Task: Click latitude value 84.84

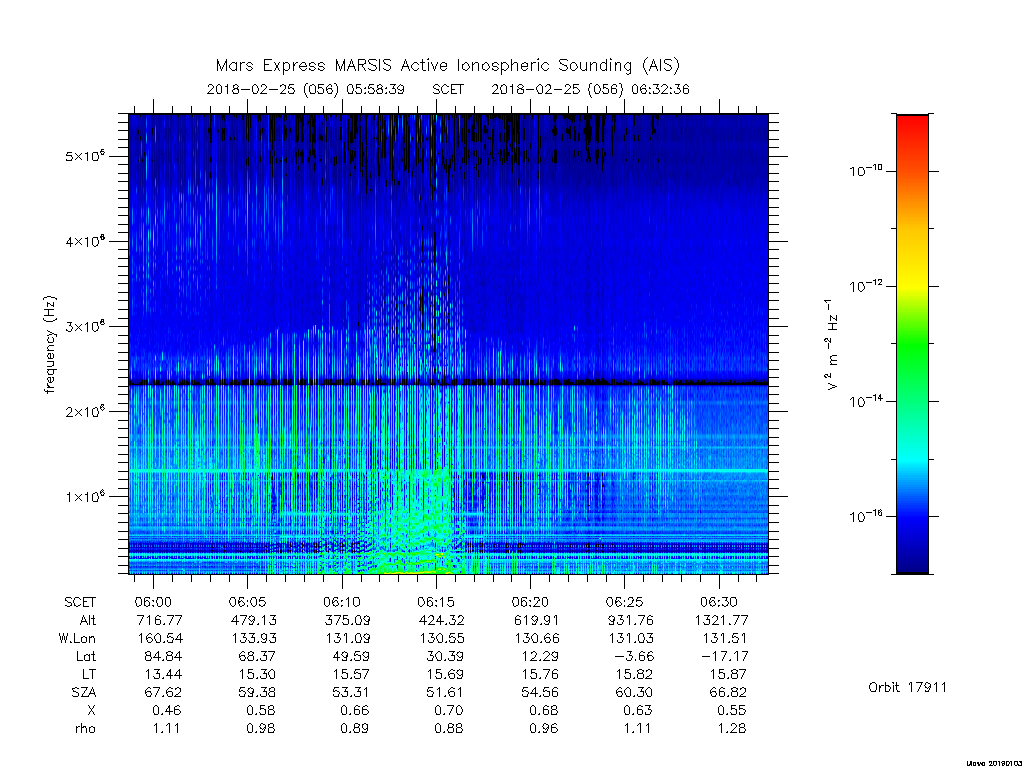Action: 163,656
